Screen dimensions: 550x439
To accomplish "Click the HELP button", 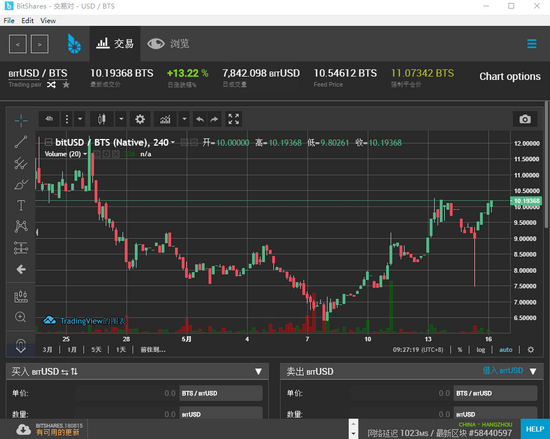I will click(x=535, y=429).
